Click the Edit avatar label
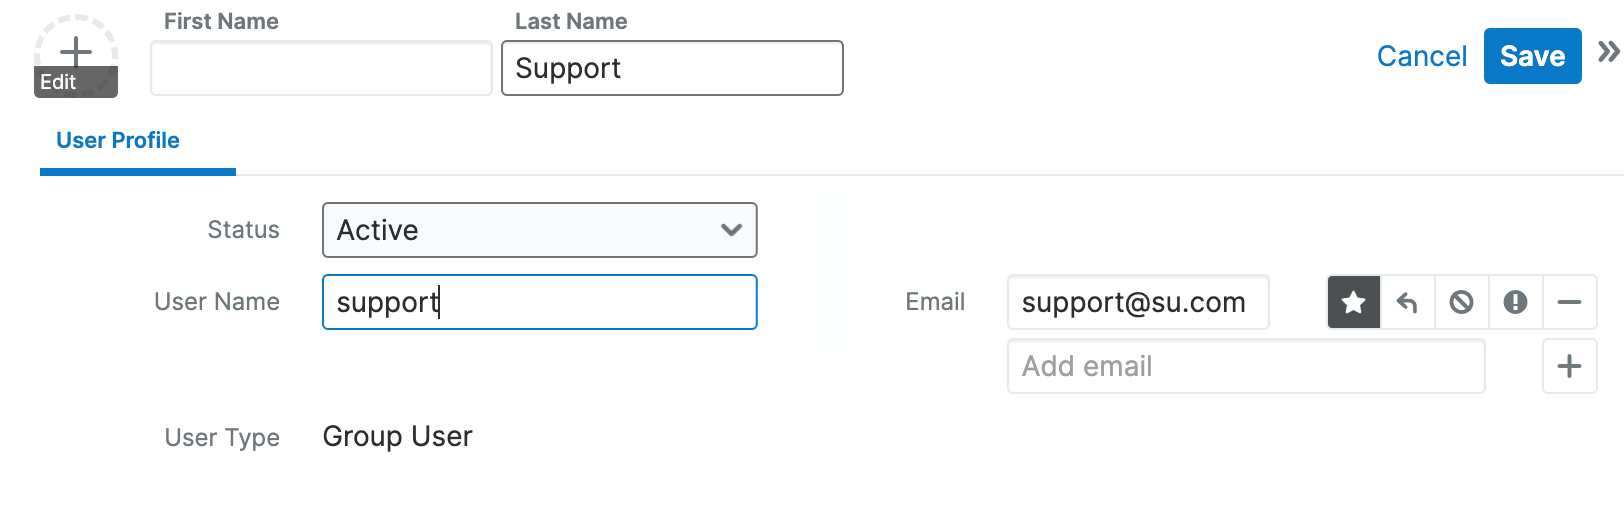 [x=59, y=82]
